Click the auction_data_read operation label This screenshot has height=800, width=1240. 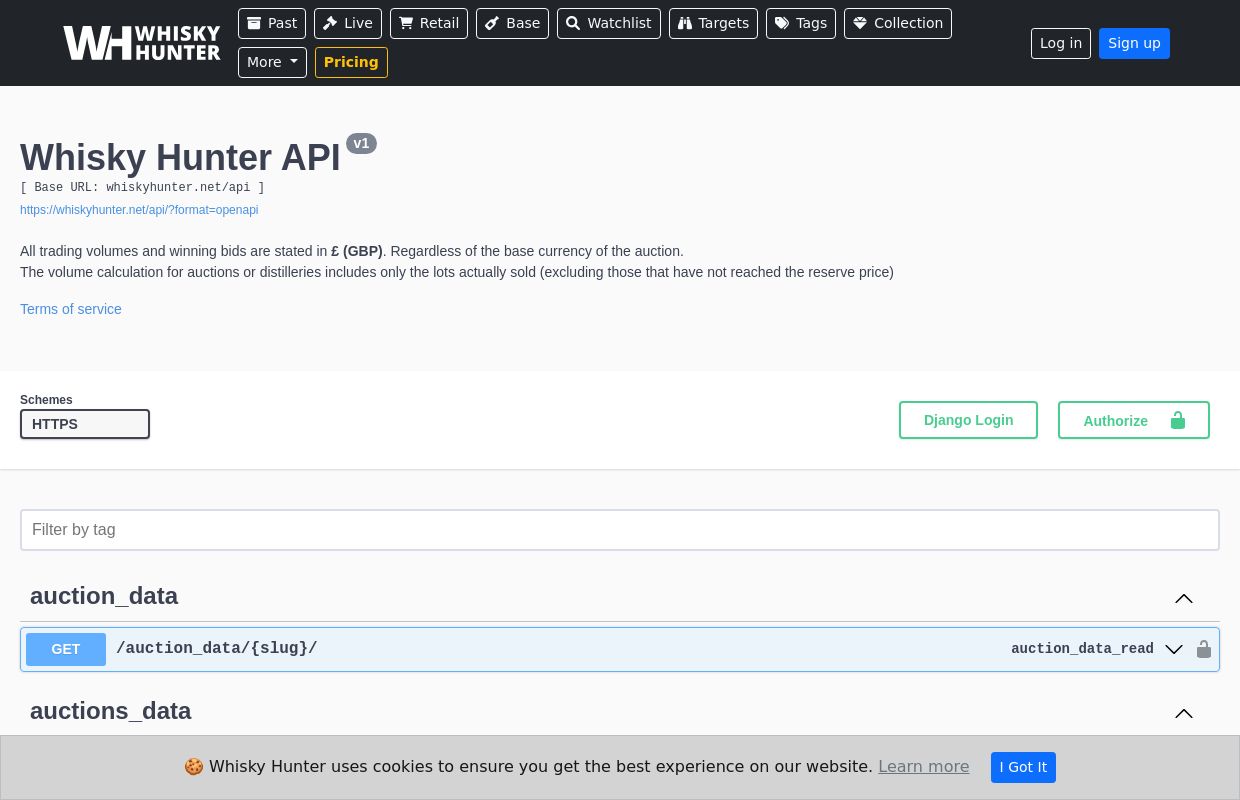[1082, 649]
